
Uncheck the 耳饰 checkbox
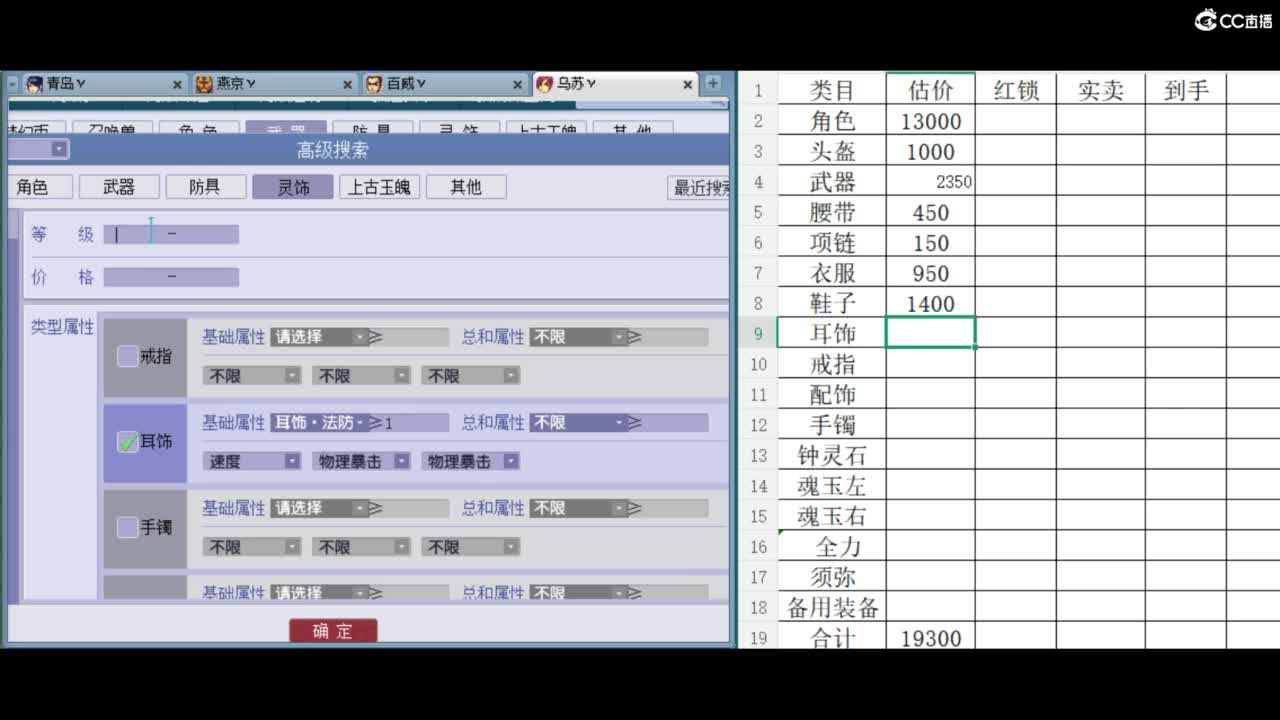coord(128,442)
